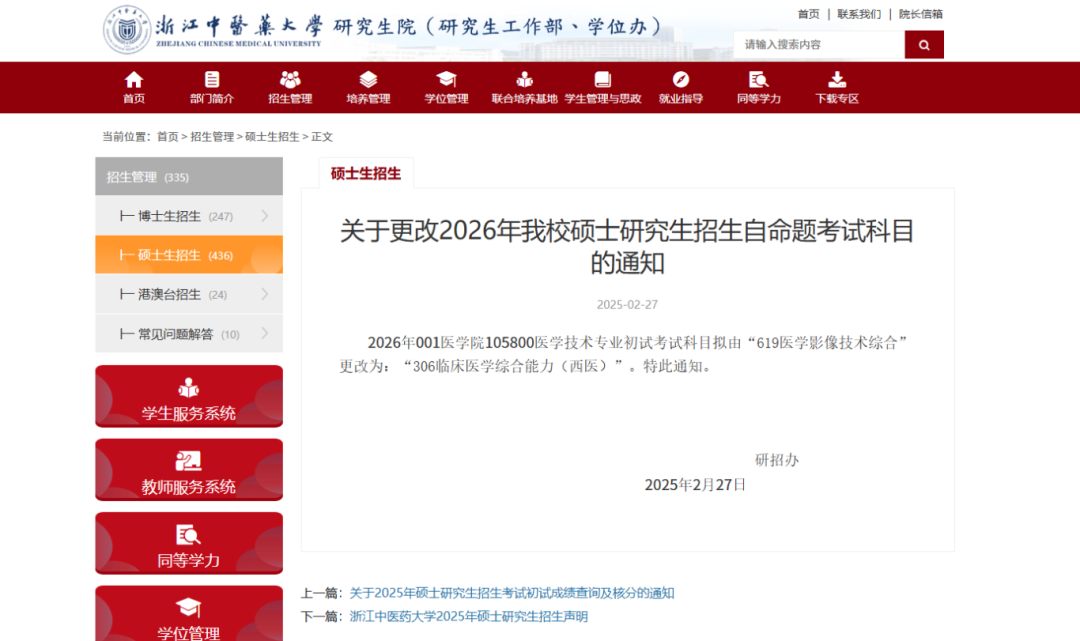Open the 部门简介 navigation label
Image resolution: width=1080 pixels, height=641 pixels.
pos(212,98)
